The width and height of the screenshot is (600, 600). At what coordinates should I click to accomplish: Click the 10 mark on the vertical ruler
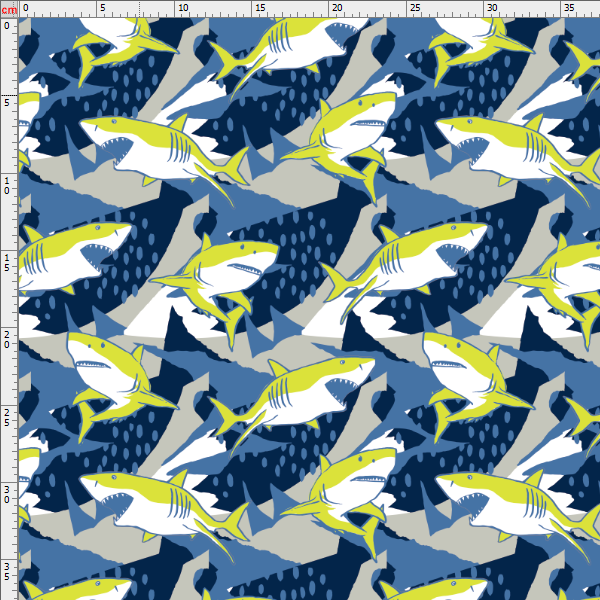click(7, 185)
